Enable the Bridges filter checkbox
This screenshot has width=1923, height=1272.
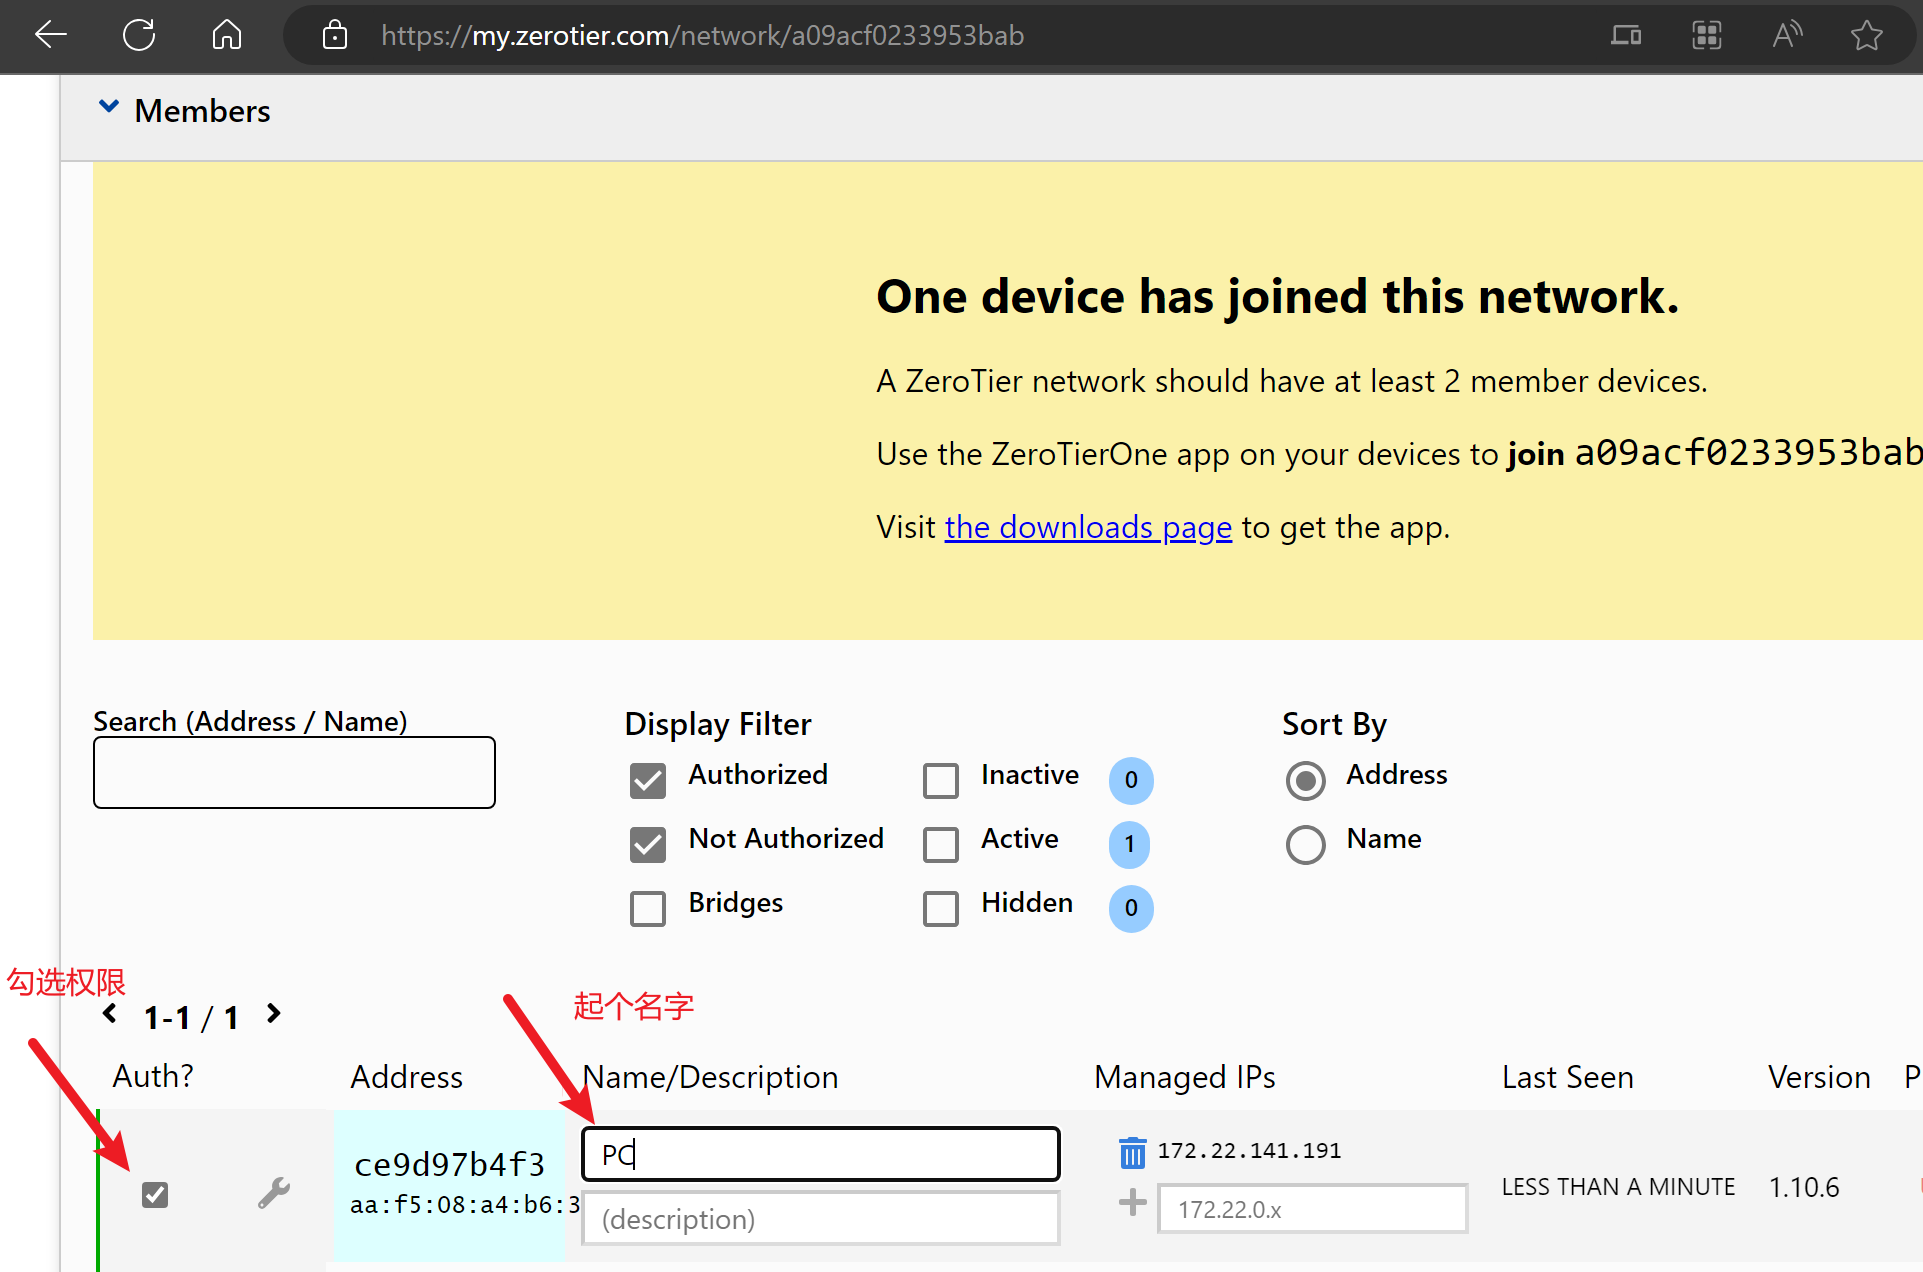click(648, 908)
